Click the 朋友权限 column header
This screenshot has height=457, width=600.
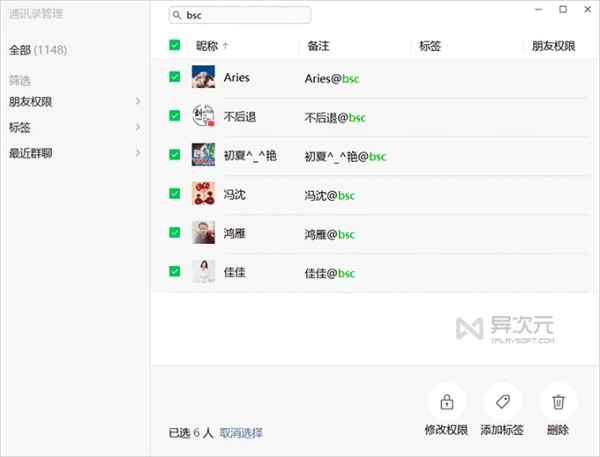click(x=553, y=46)
